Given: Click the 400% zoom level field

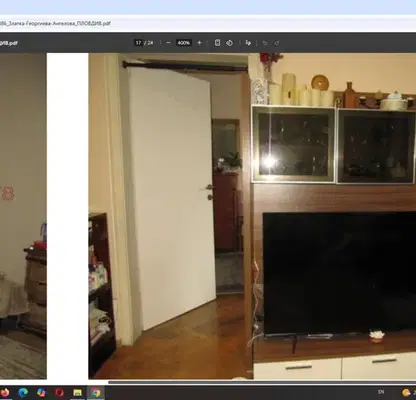Looking at the screenshot, I should click(x=184, y=43).
